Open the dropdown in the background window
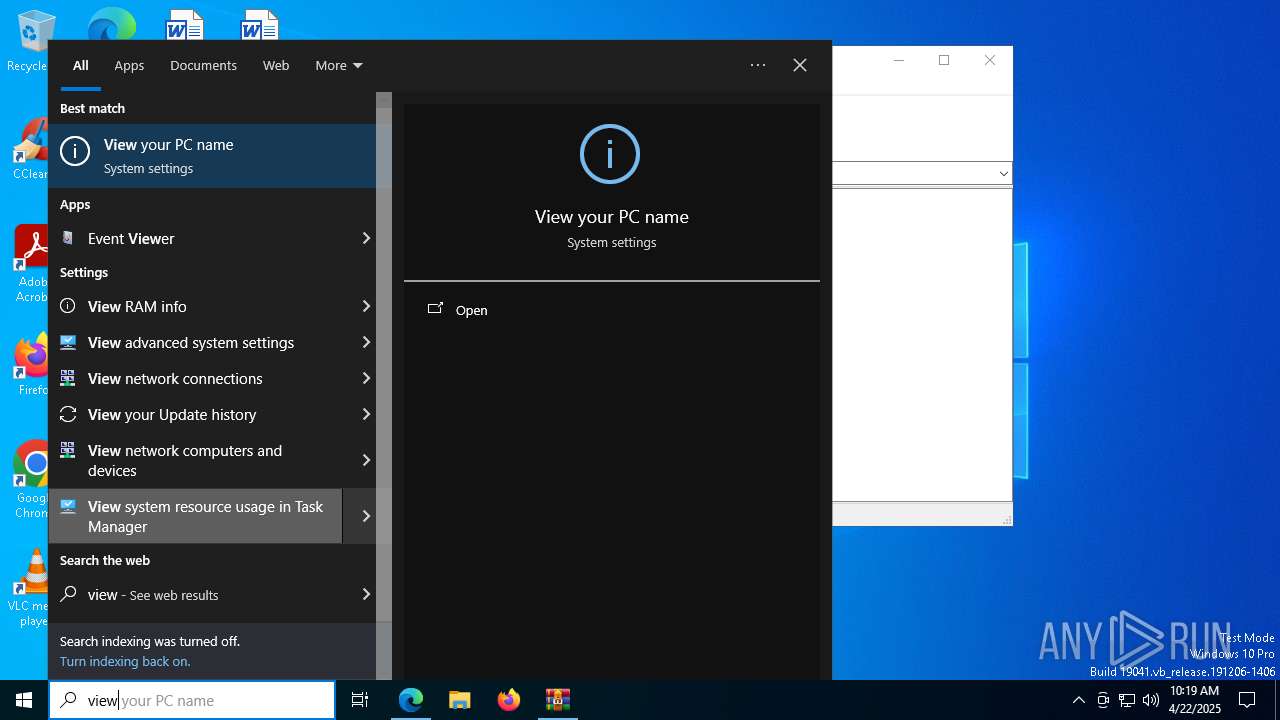Screen dimensions: 1280x720 click(x=1003, y=173)
